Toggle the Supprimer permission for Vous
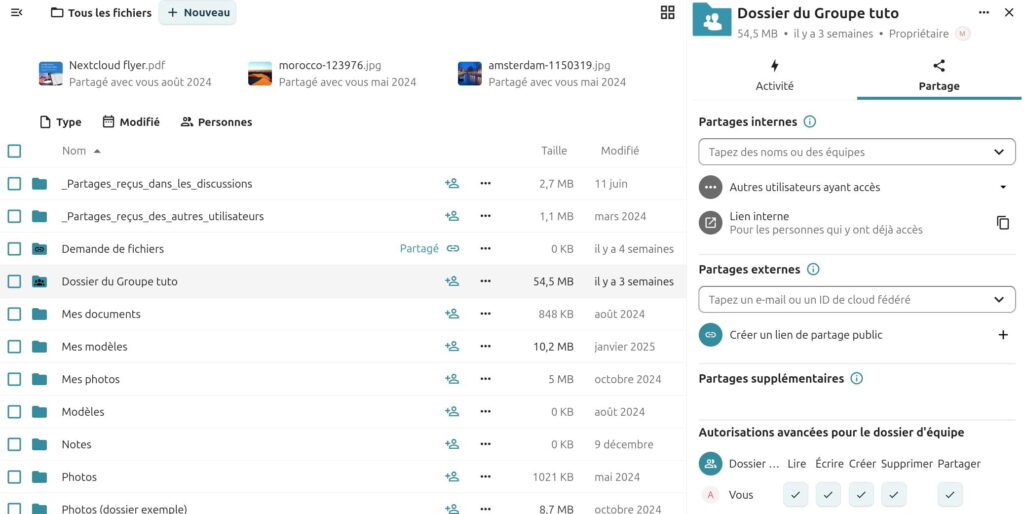Image resolution: width=1024 pixels, height=514 pixels. 893,495
